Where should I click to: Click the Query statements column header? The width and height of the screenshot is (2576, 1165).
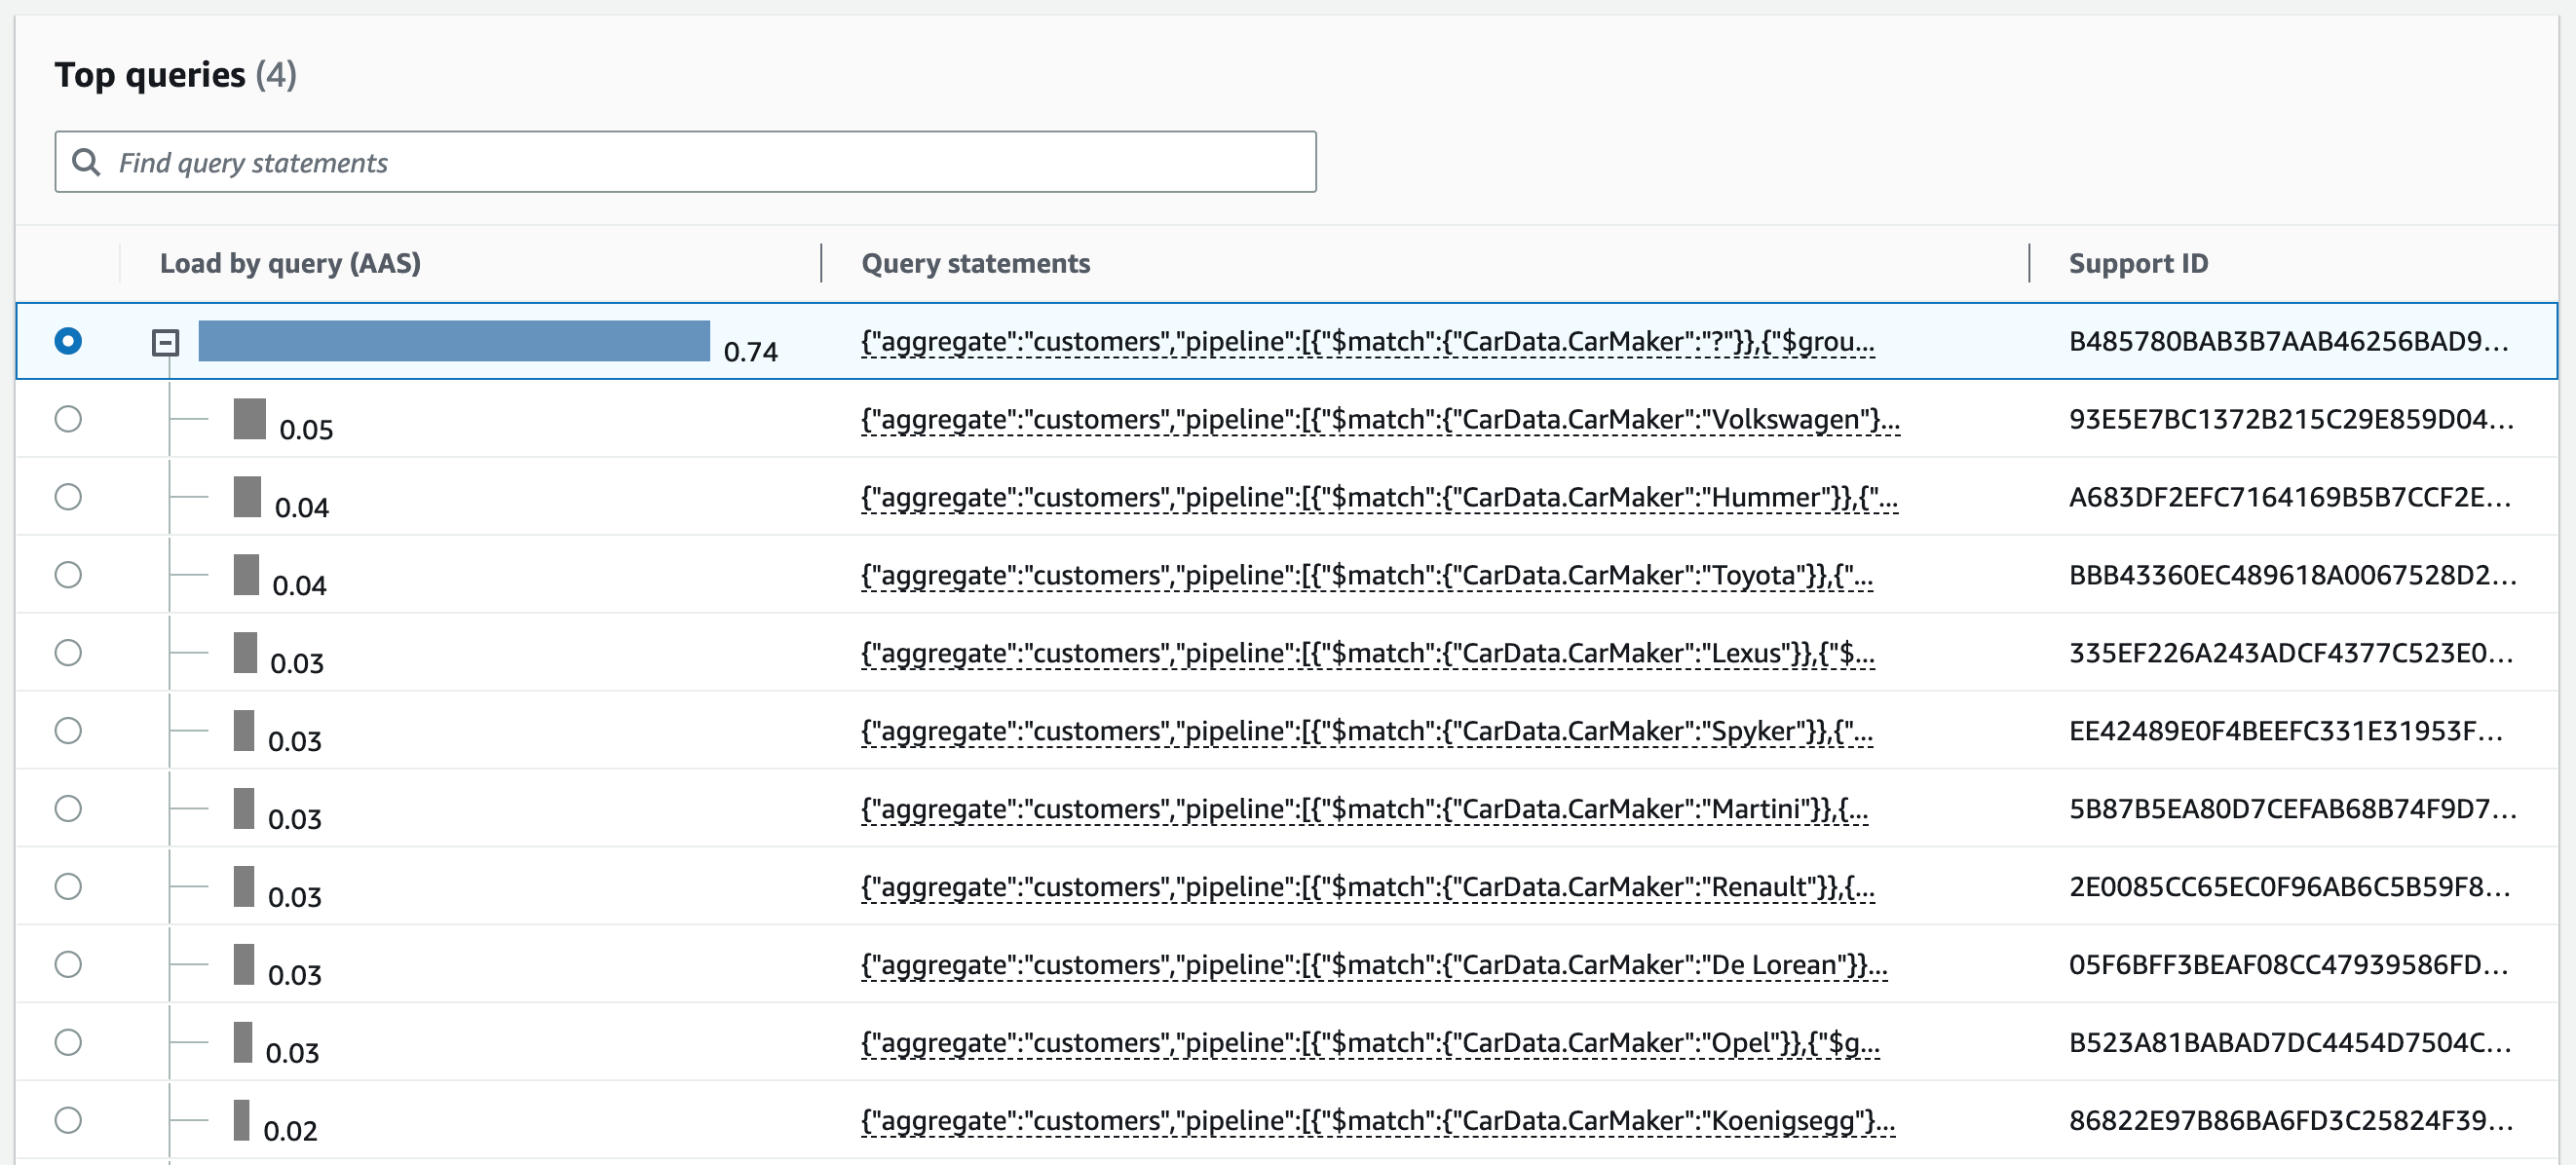pos(975,263)
